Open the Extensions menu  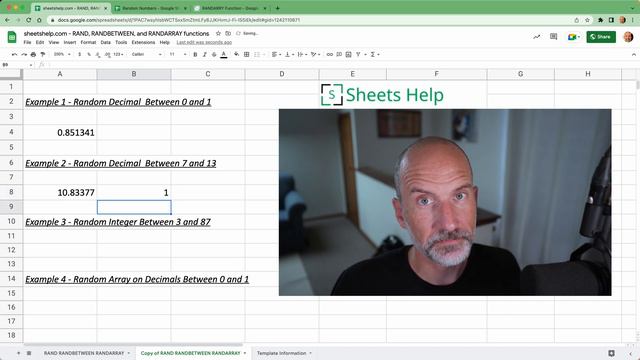pos(143,42)
